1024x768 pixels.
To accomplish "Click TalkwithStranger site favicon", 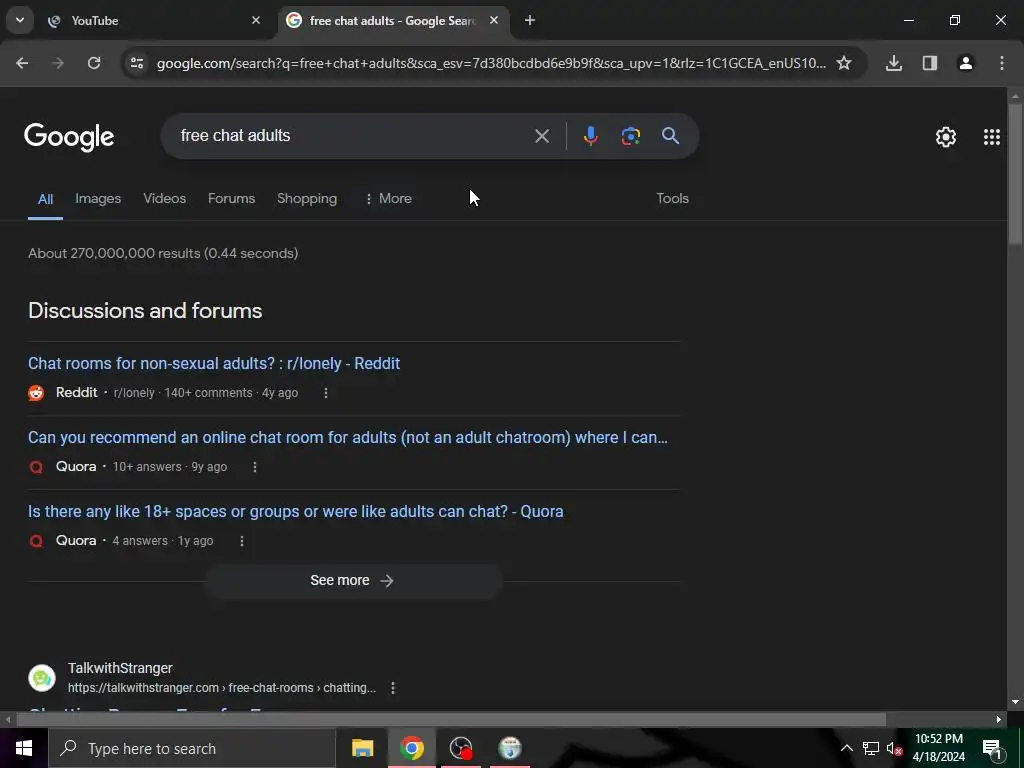I will [42, 678].
